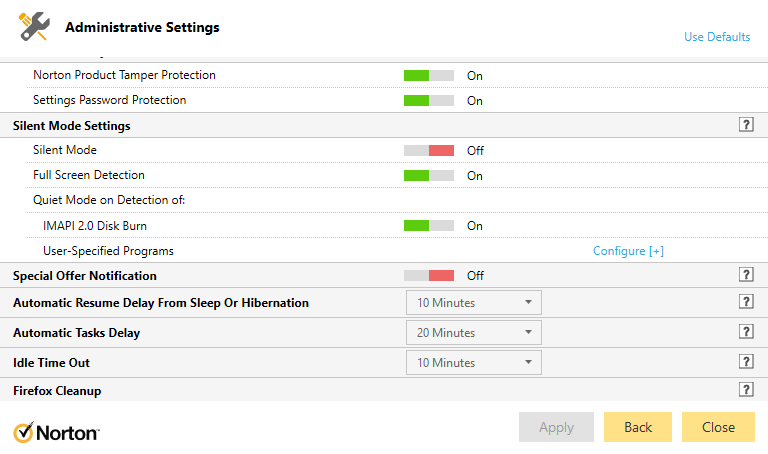Viewport: 768px width, 454px height.
Task: Disable Settings Password Protection switch
Action: point(428,100)
